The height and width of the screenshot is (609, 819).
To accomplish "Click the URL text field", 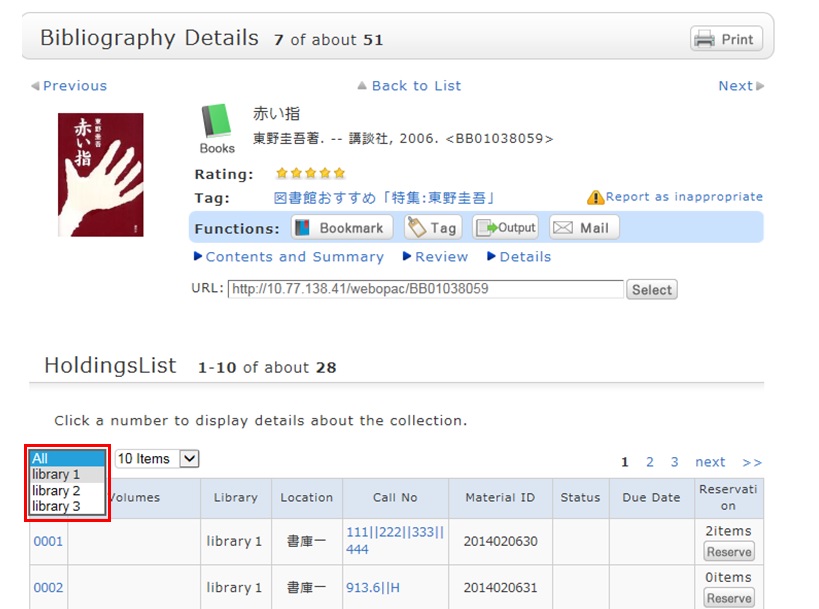I will 425,289.
